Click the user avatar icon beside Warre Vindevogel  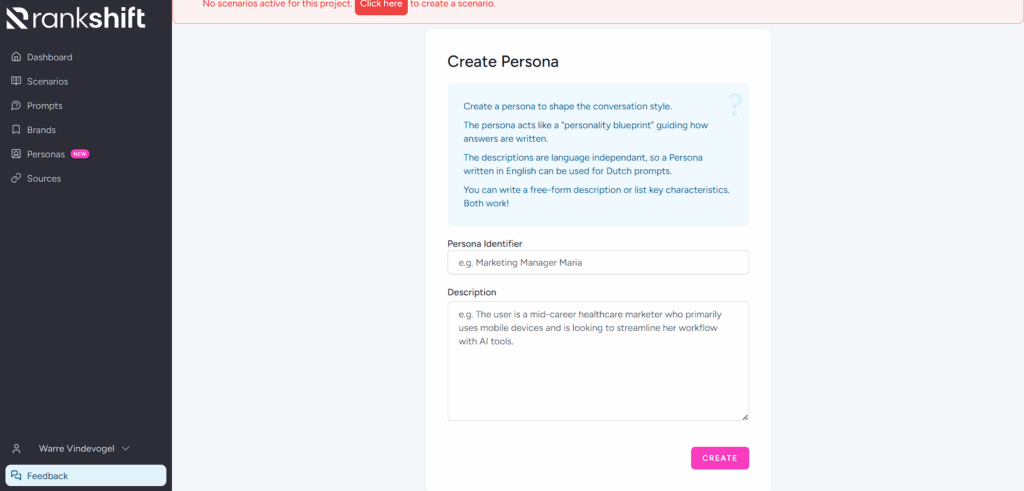[17, 449]
